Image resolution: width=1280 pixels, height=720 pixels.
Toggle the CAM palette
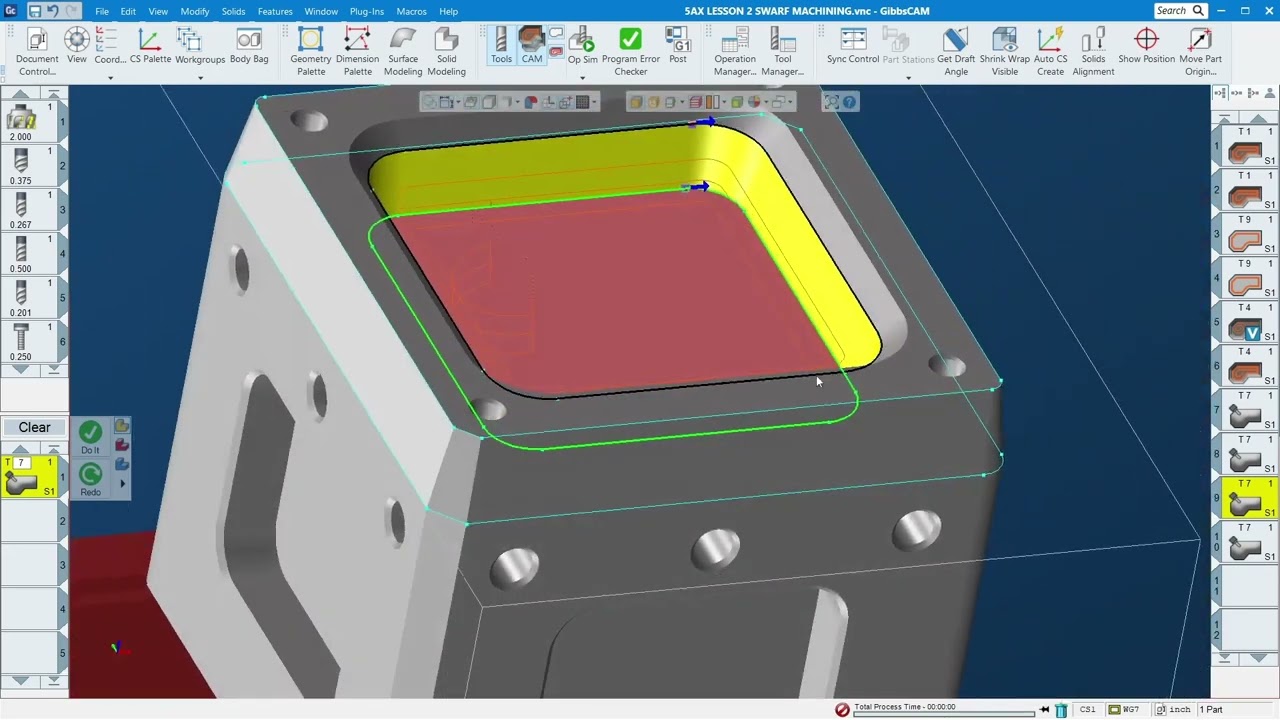(x=532, y=46)
